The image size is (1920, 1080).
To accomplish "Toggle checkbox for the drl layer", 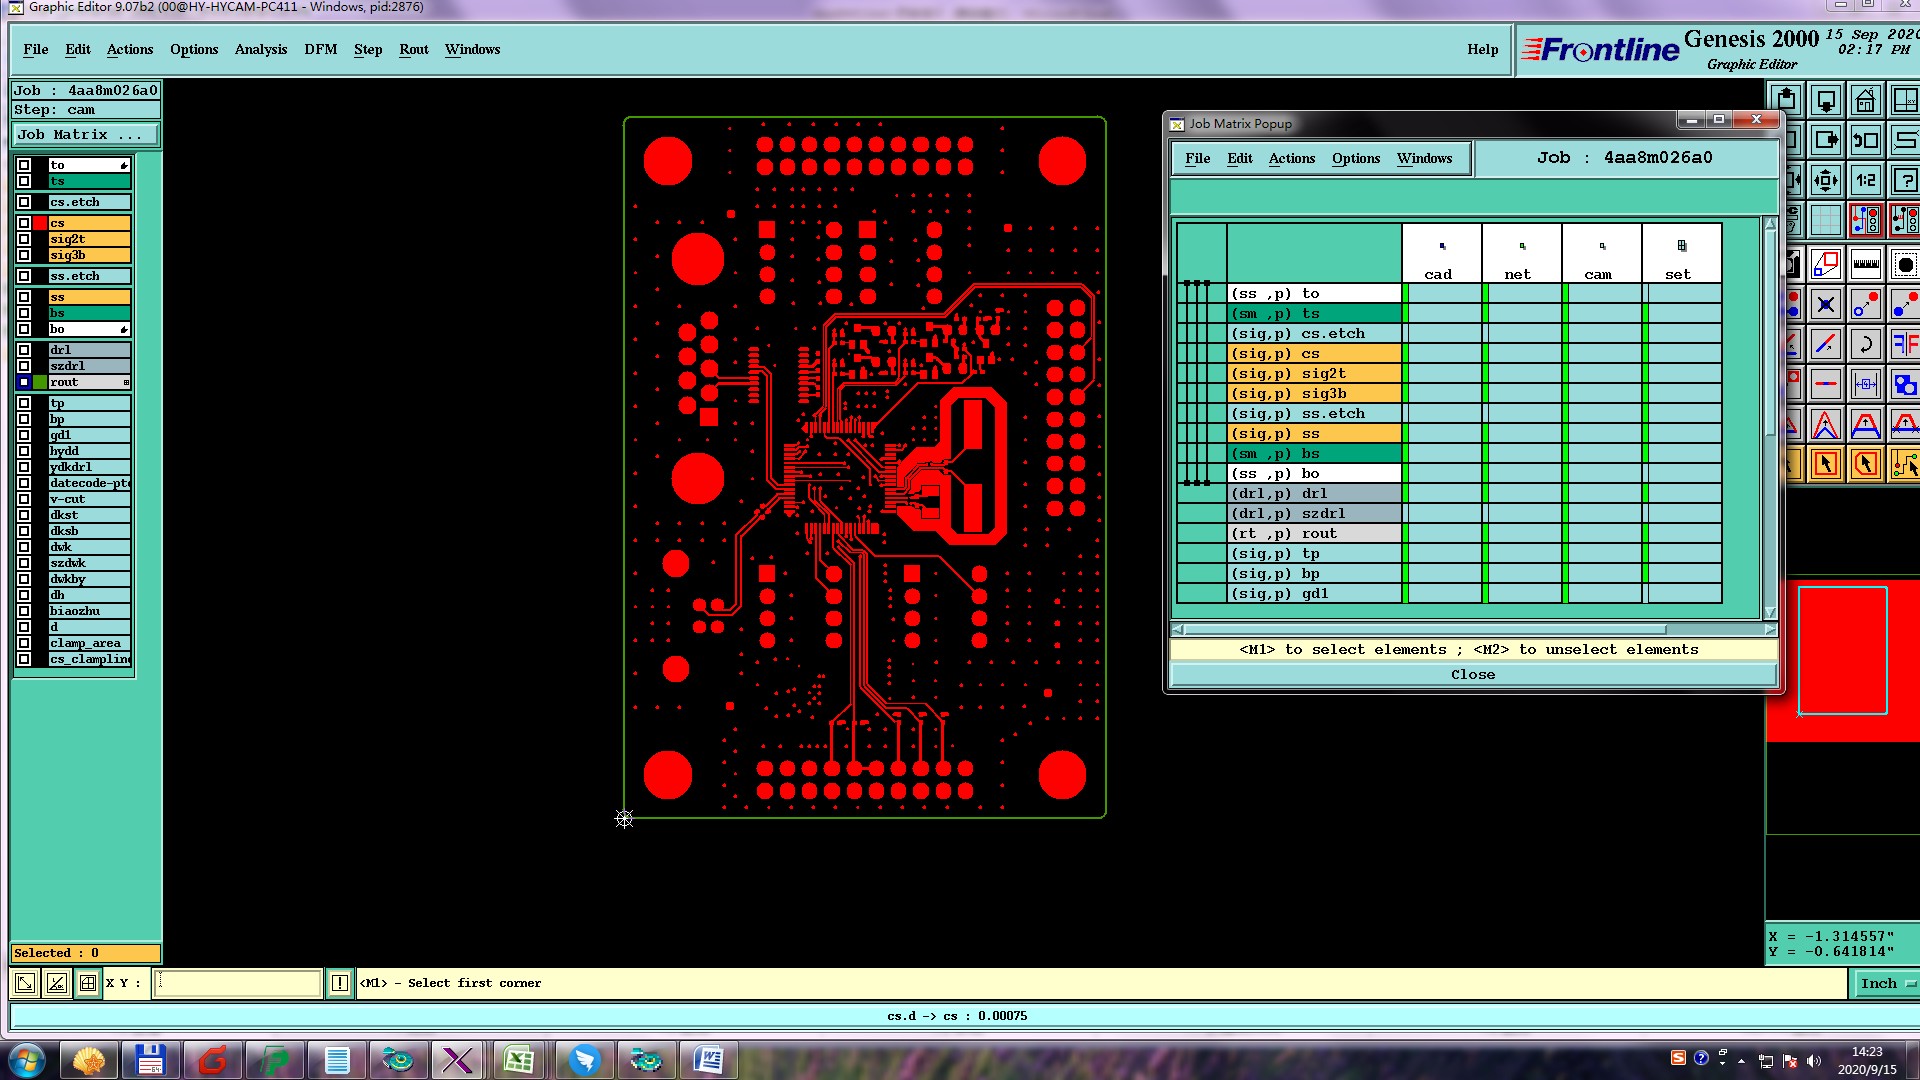I will pos(24,350).
